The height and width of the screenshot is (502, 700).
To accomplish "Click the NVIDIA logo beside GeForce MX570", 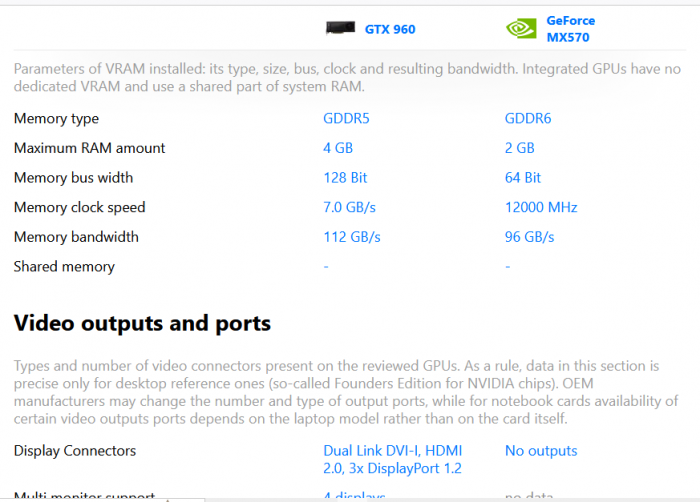I will 521,29.
